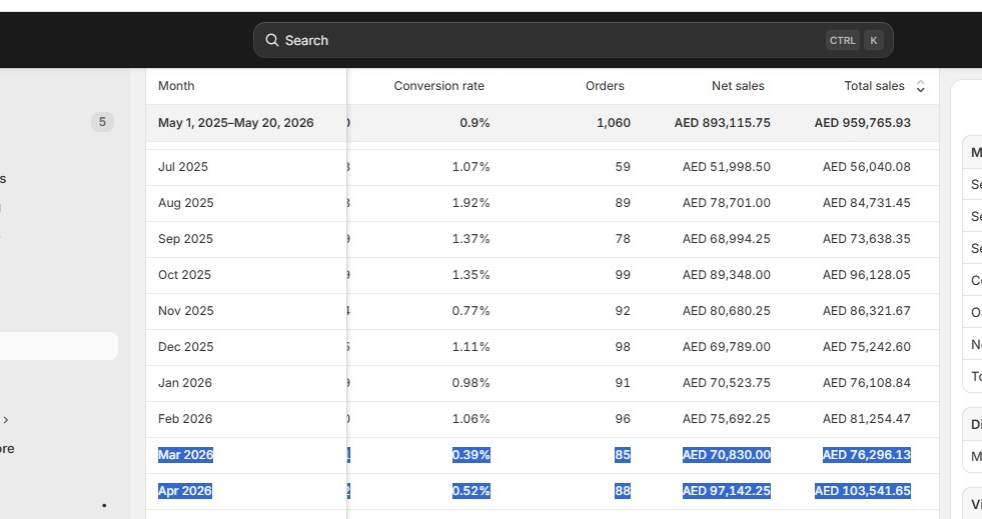Click the Sep 2025 month cell

pos(185,239)
